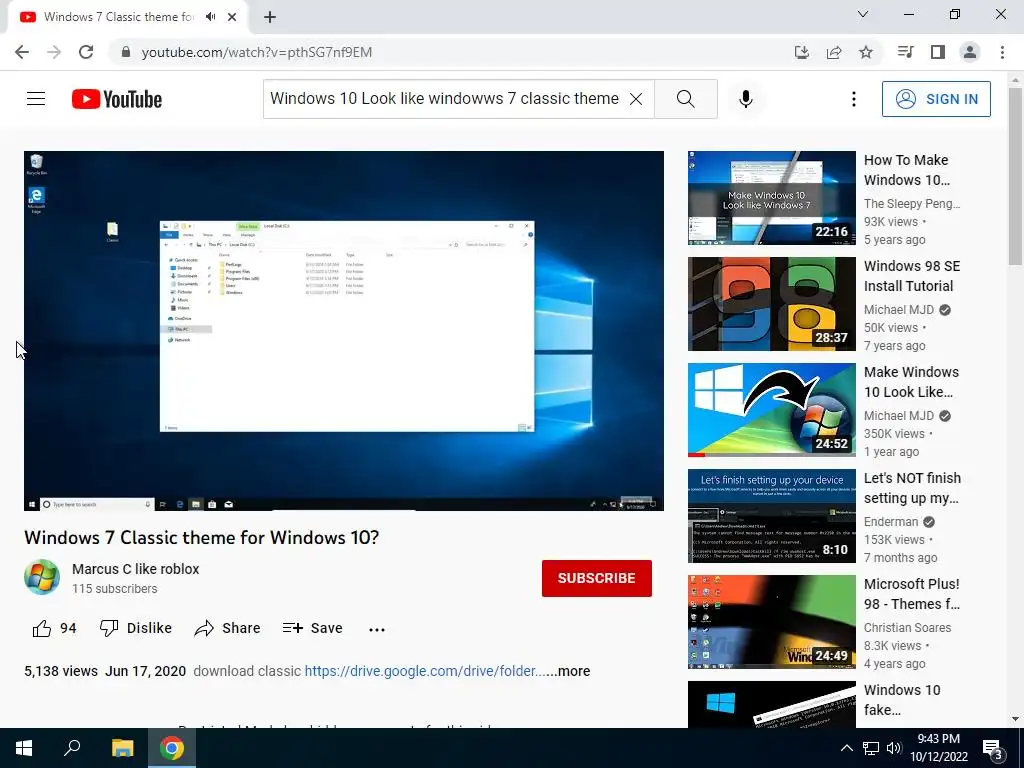Screen dimensions: 1024x768
Task: Open Windows 98 SE Install Tutorial thumbnail
Action: tap(771, 304)
